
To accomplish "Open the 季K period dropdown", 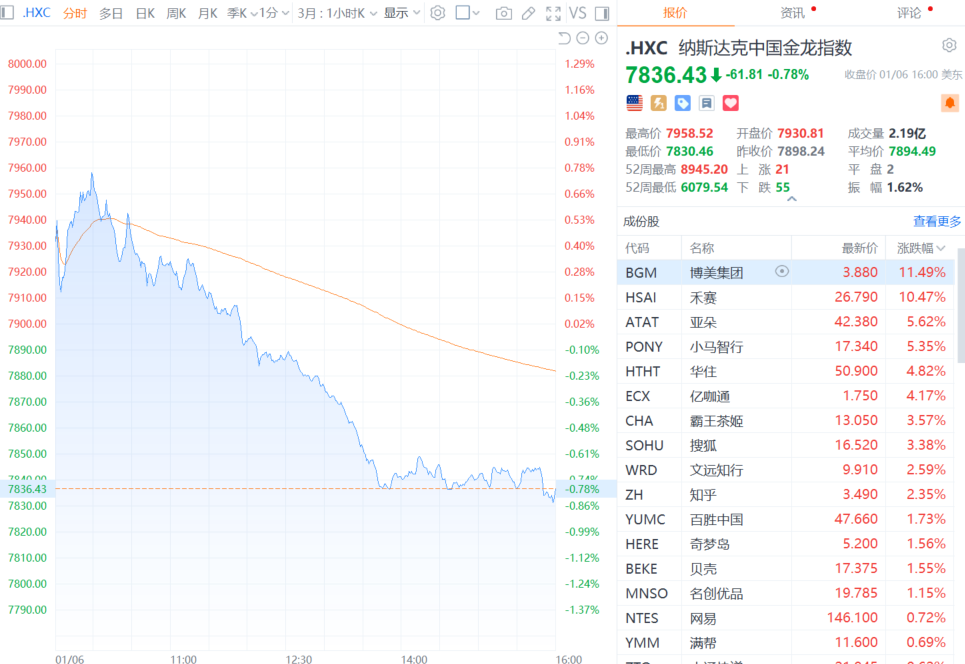I will click(x=242, y=13).
